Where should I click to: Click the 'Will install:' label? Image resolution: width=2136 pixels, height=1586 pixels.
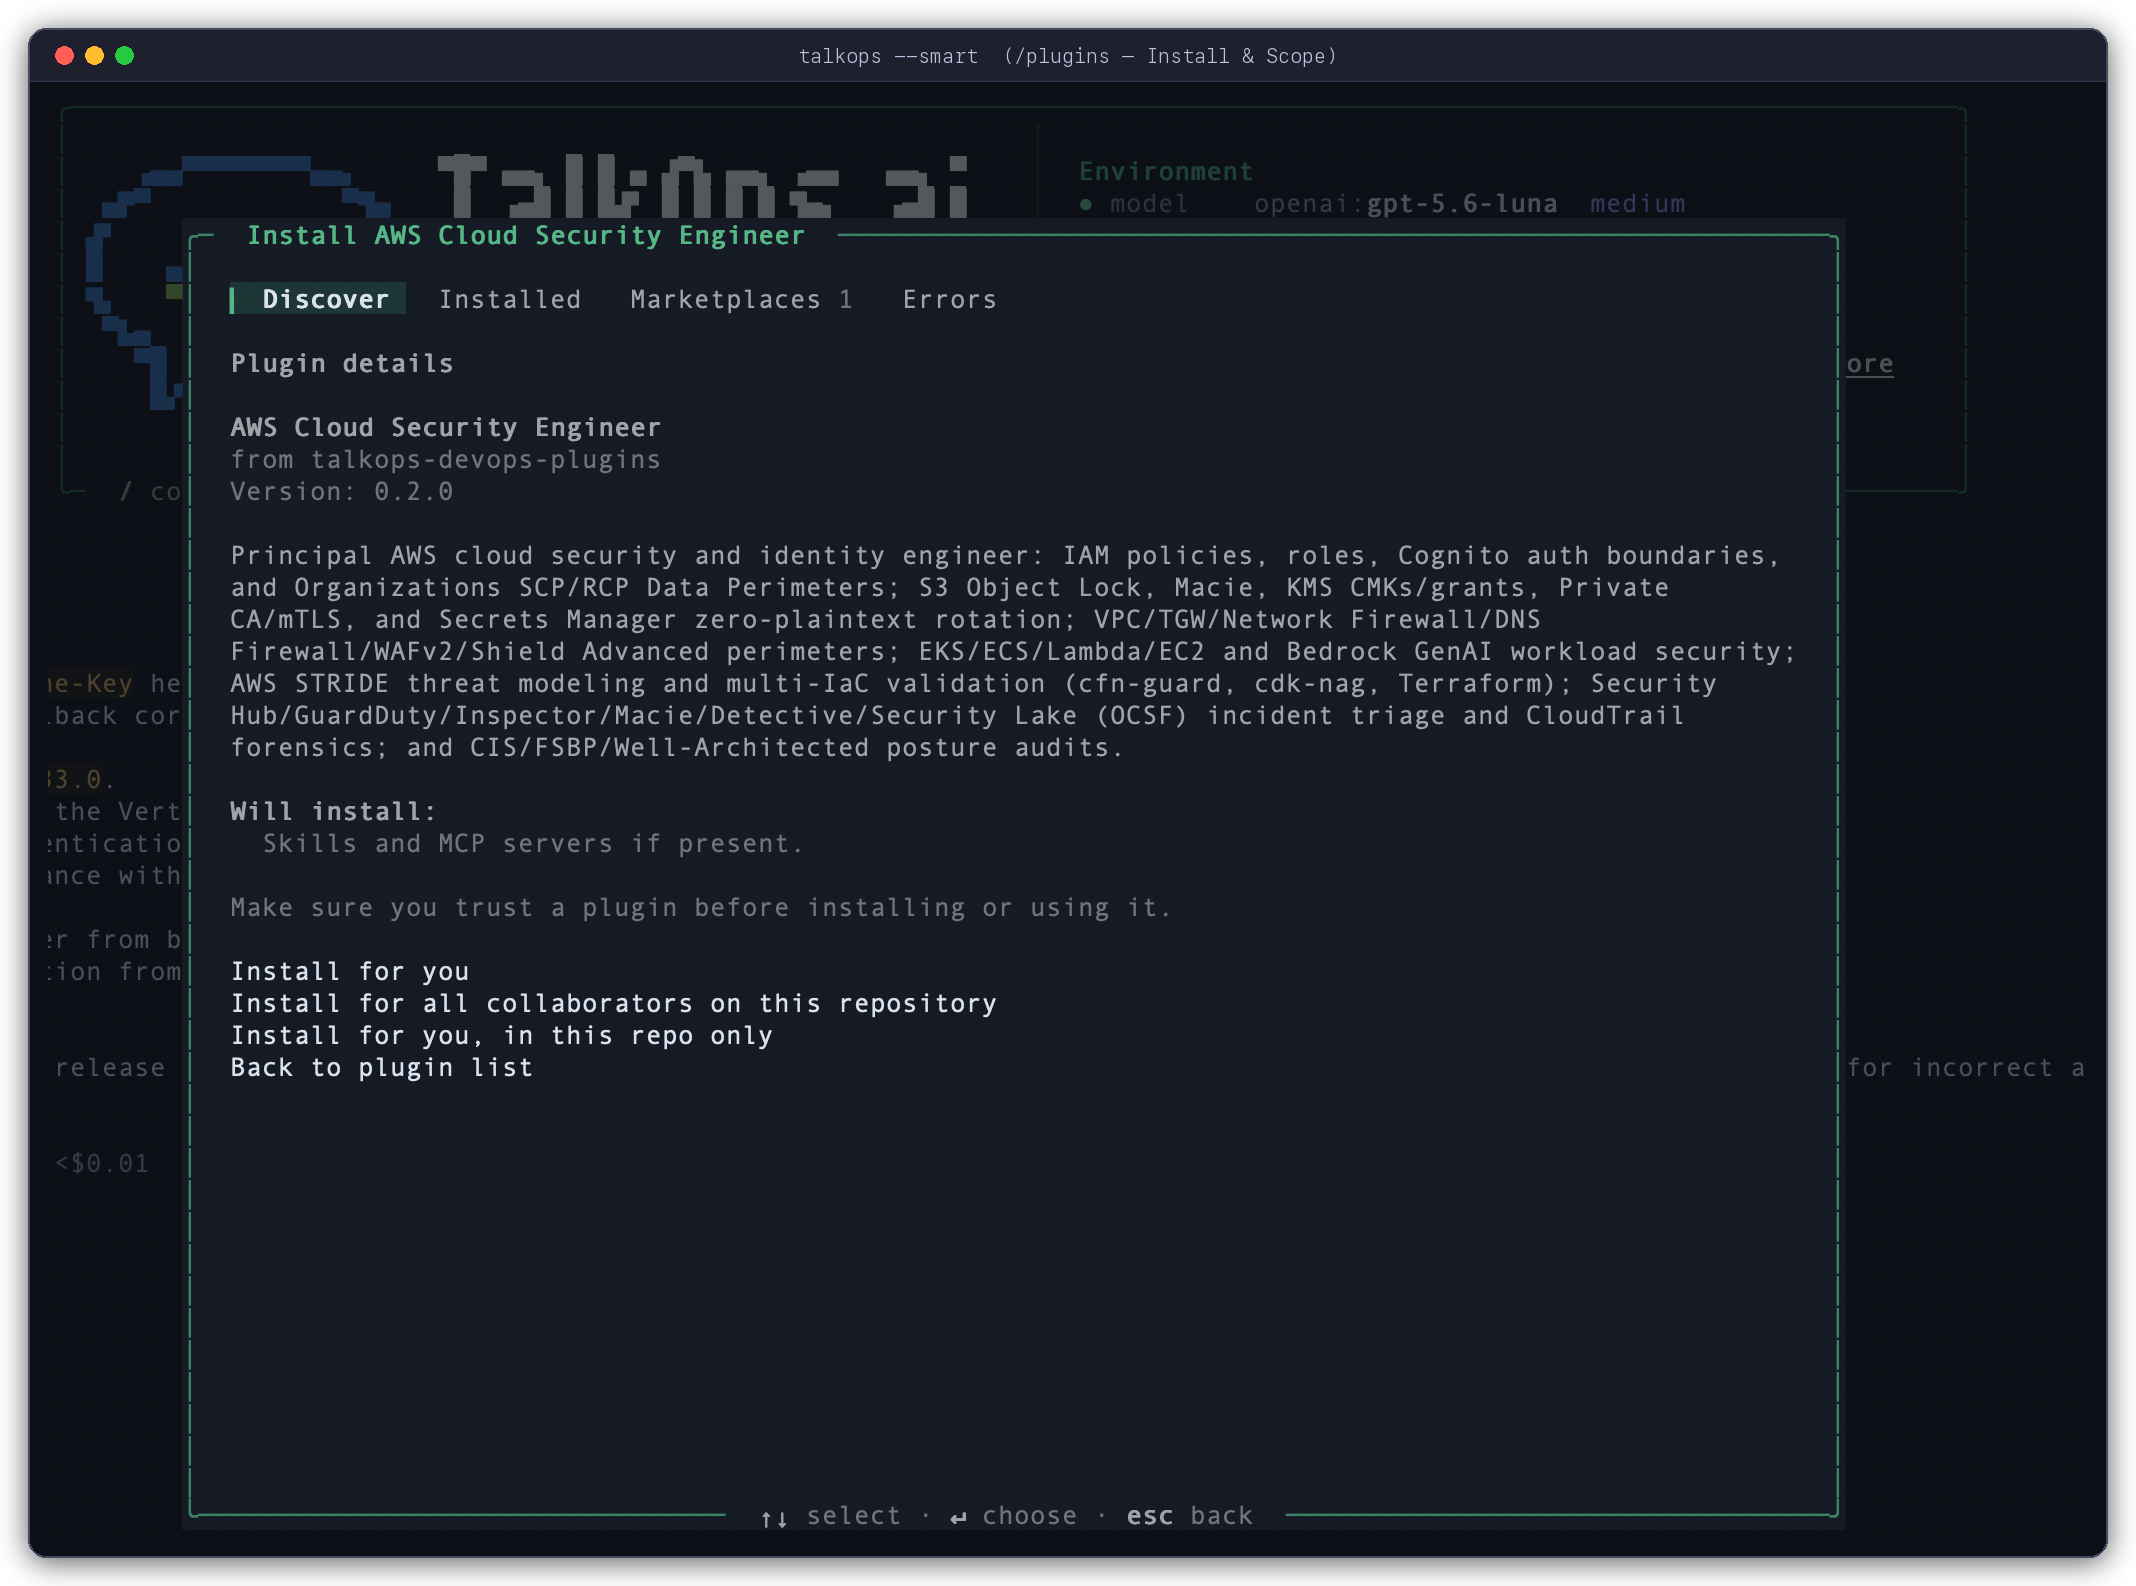tap(334, 811)
